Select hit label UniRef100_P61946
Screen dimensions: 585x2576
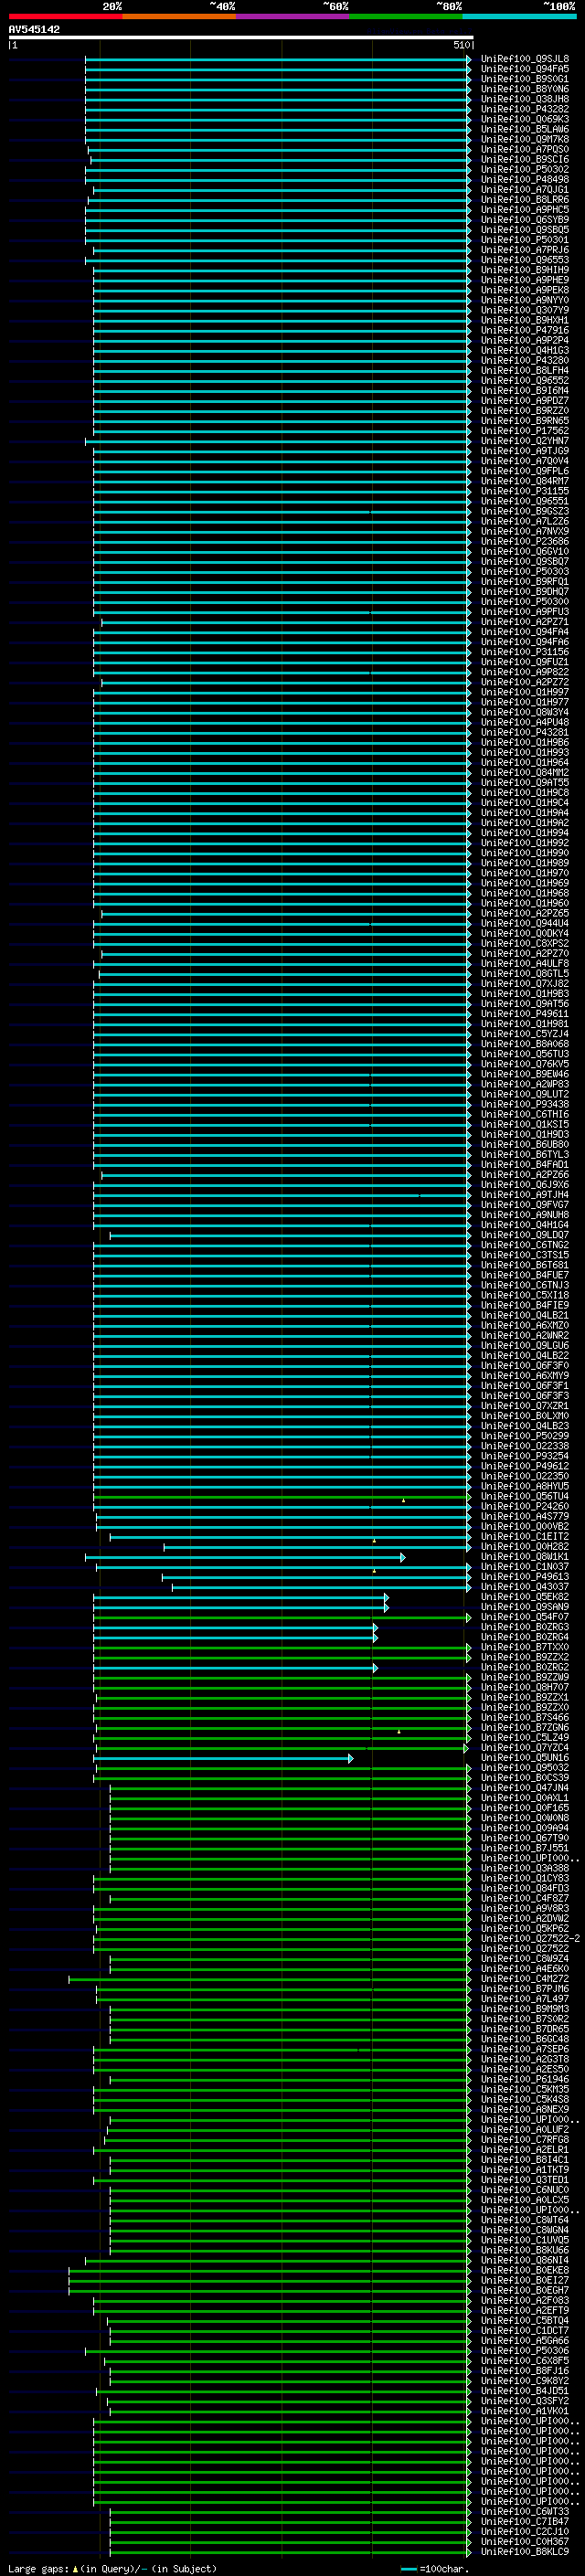tap(524, 2079)
